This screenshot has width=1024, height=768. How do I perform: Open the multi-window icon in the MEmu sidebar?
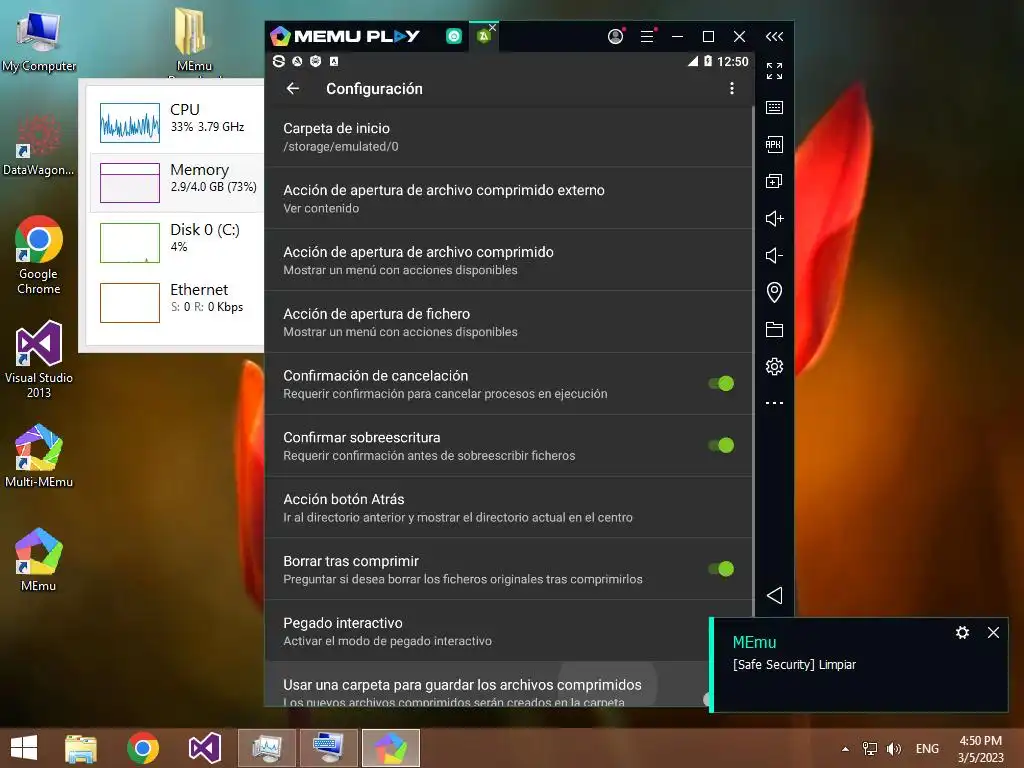(774, 181)
